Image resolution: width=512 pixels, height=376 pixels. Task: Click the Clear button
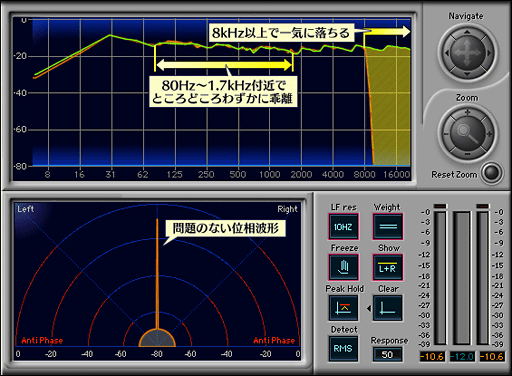pyautogui.click(x=388, y=308)
